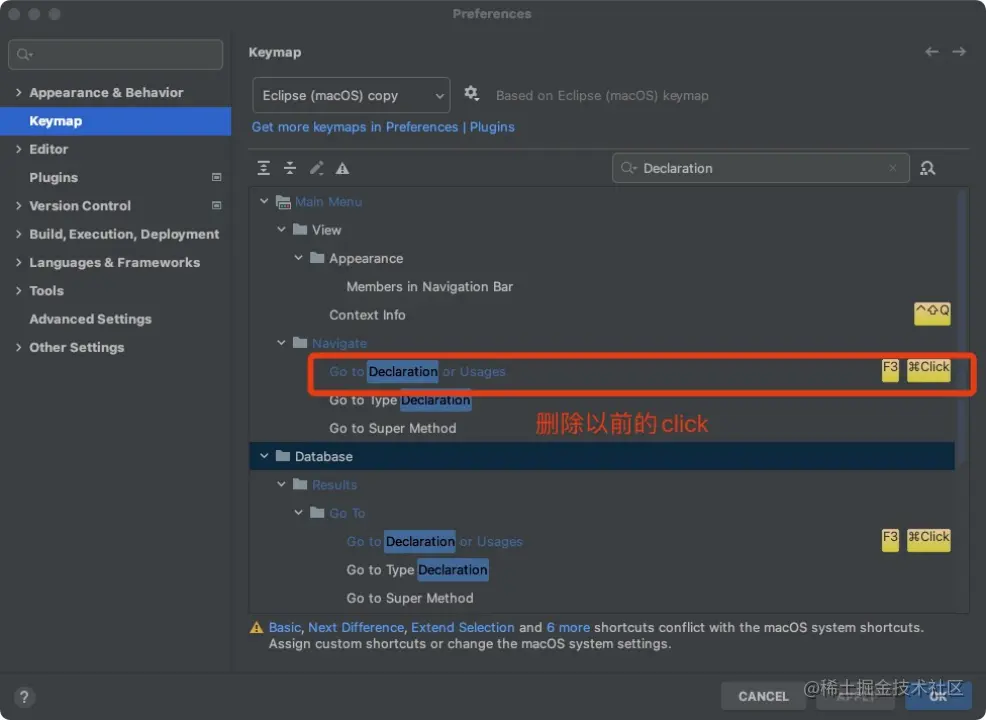
Task: Click the ⌘Click badge under Database Go To
Action: 929,539
